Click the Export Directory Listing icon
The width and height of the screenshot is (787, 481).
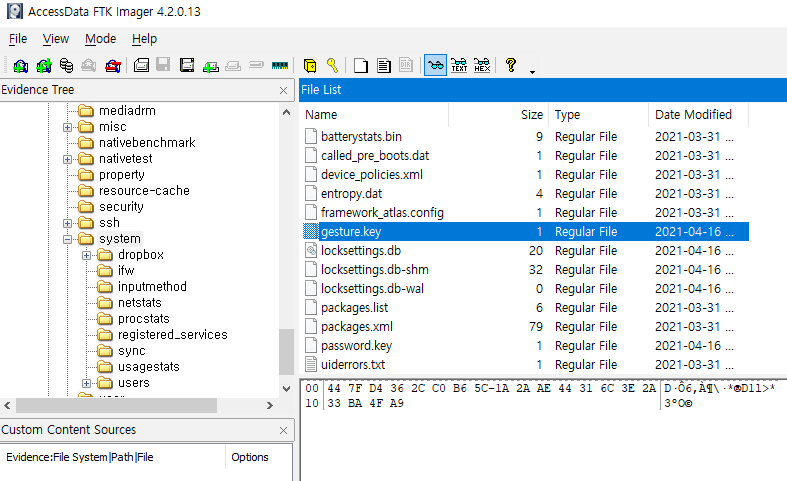coord(406,65)
